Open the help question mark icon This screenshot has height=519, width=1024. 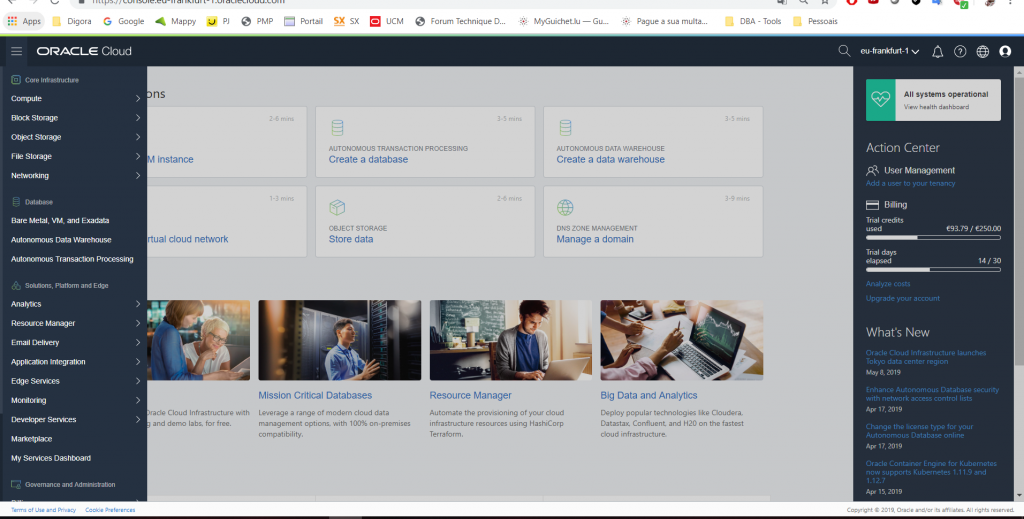(960, 52)
